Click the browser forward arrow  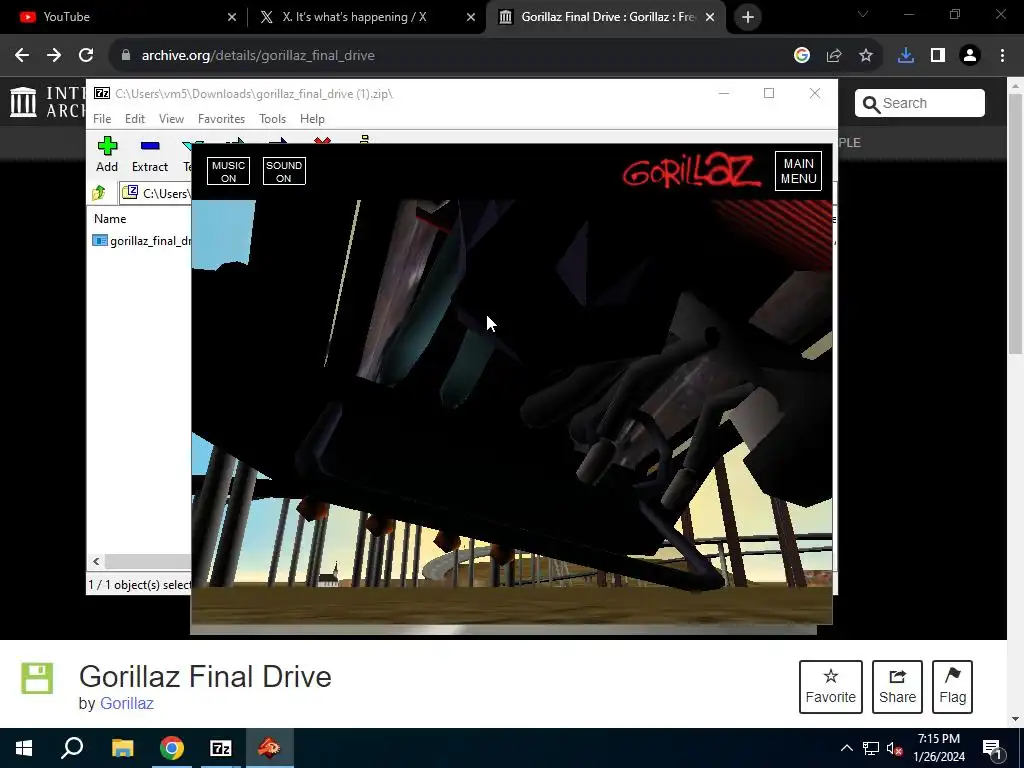54,56
